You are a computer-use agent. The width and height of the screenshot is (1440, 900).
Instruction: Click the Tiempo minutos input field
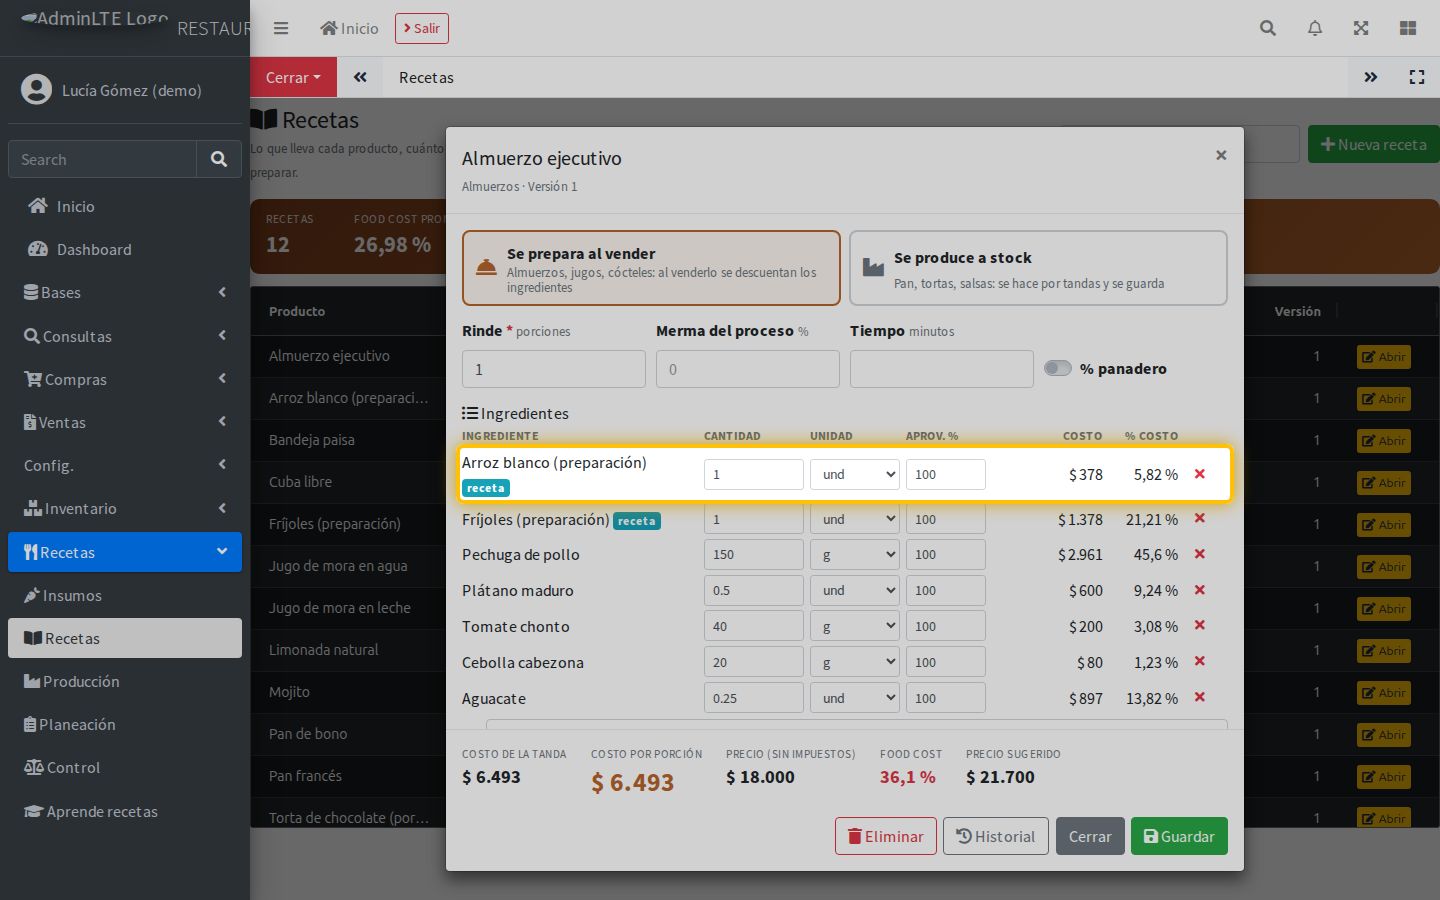[x=942, y=369]
